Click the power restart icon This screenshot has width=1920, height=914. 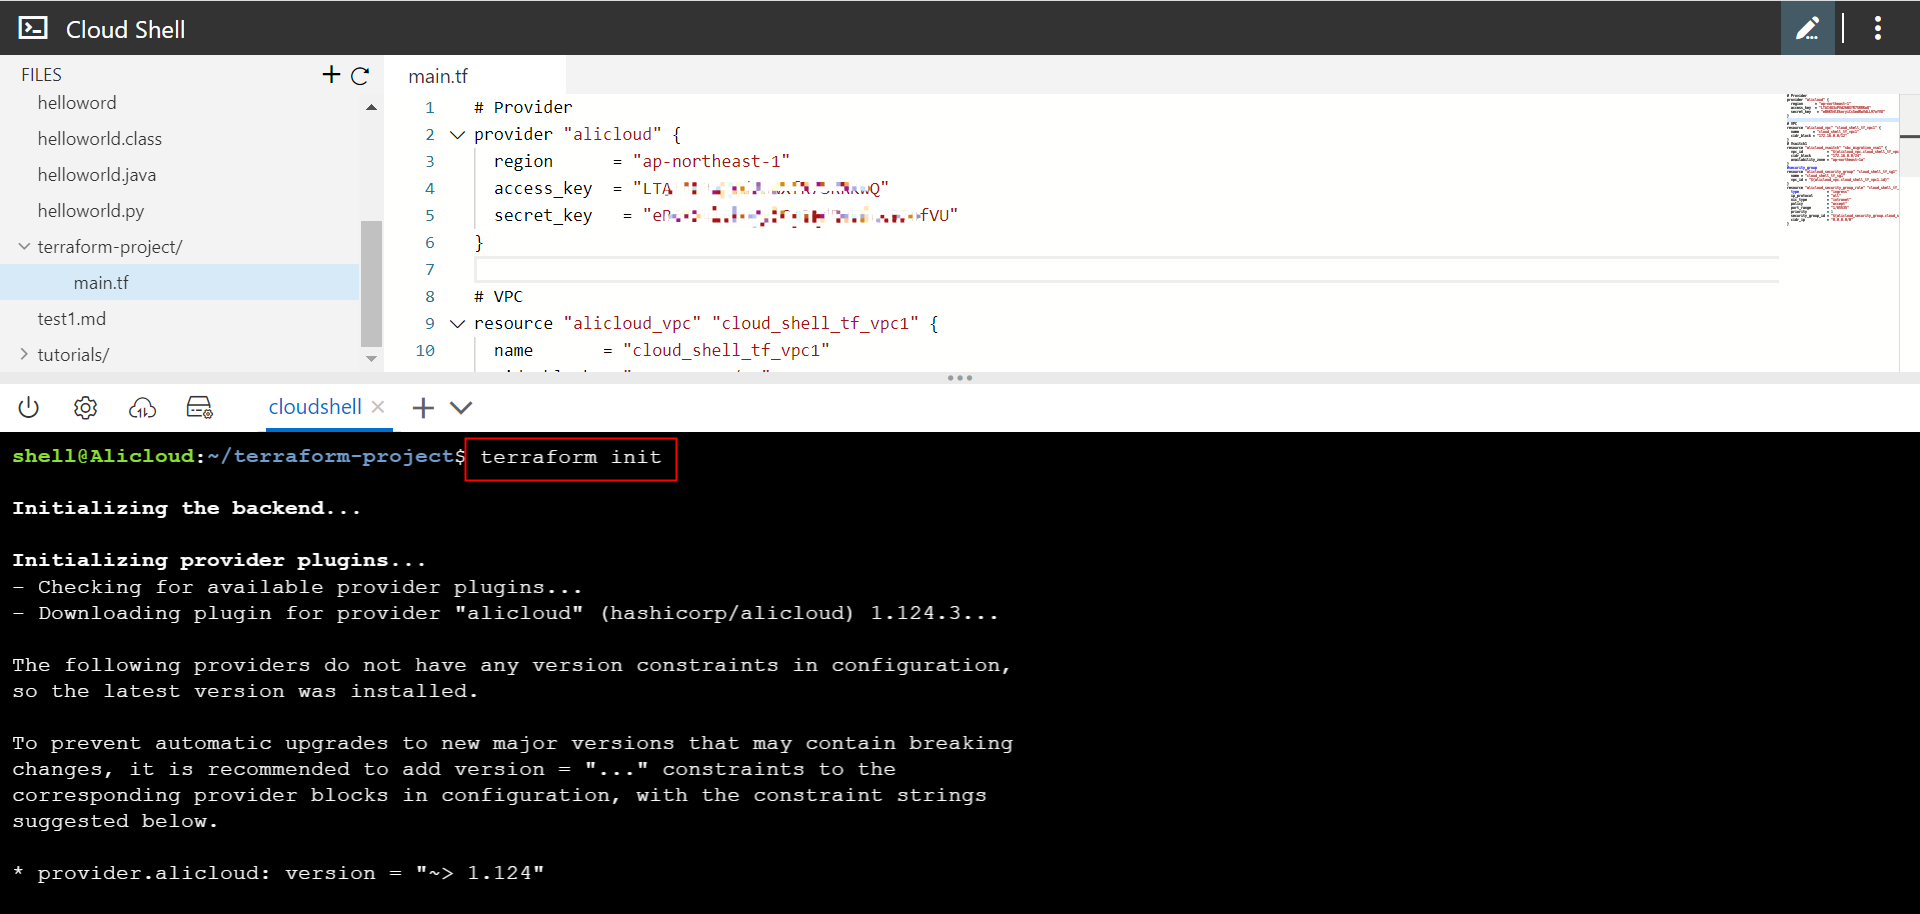29,407
